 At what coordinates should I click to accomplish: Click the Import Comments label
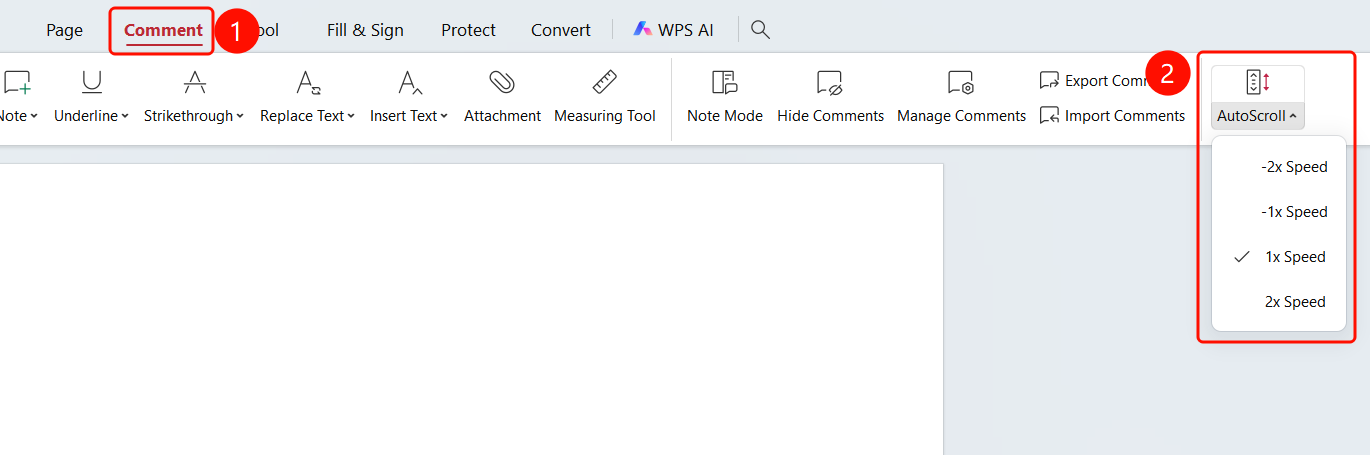[x=1125, y=116]
